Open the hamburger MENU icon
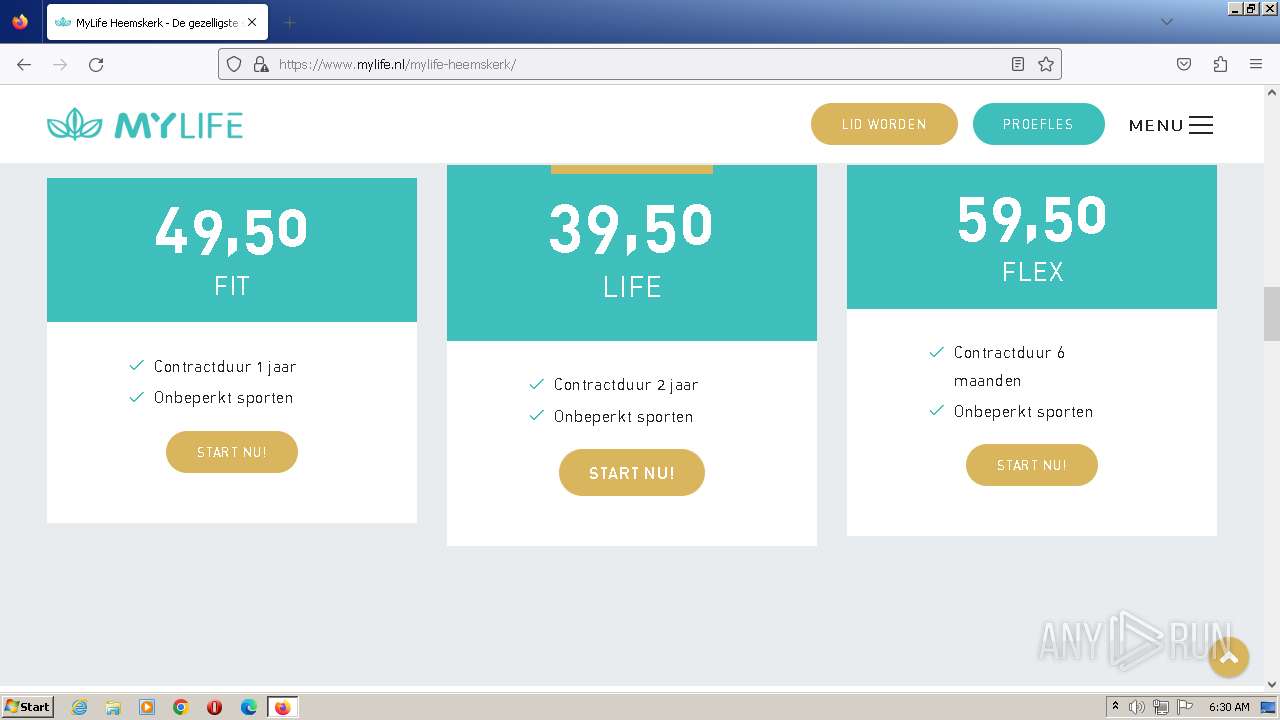This screenshot has height=720, width=1280. point(1201,125)
